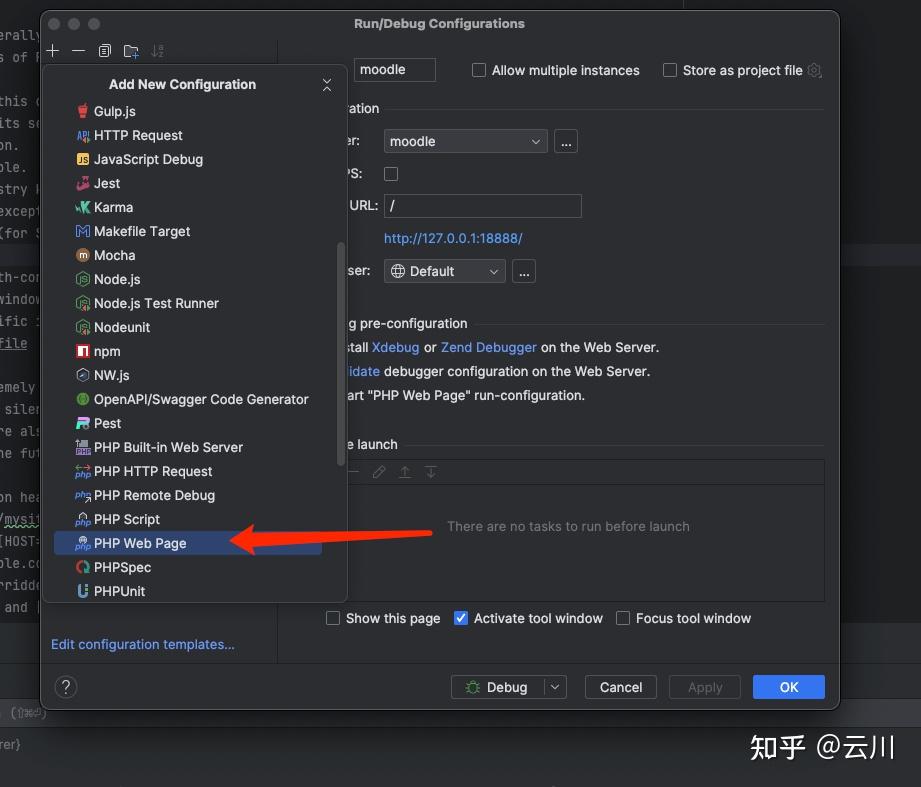Tick Store as project file checkbox

[x=670, y=70]
